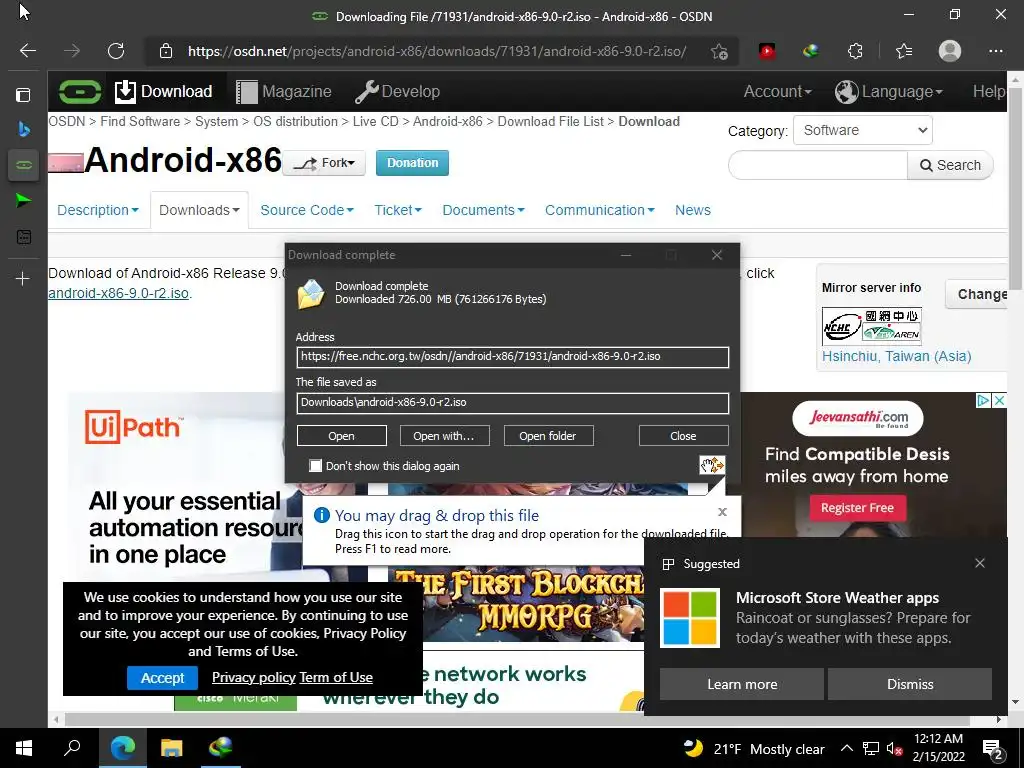Click Learn more on Weather apps notification

pyautogui.click(x=742, y=684)
